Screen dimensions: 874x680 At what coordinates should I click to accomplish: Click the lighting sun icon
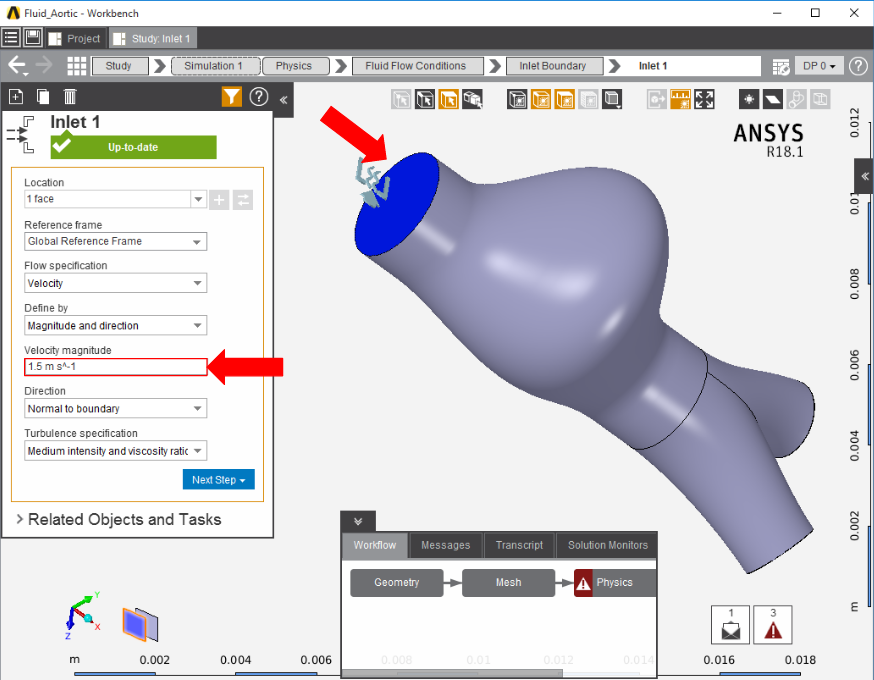tap(749, 100)
